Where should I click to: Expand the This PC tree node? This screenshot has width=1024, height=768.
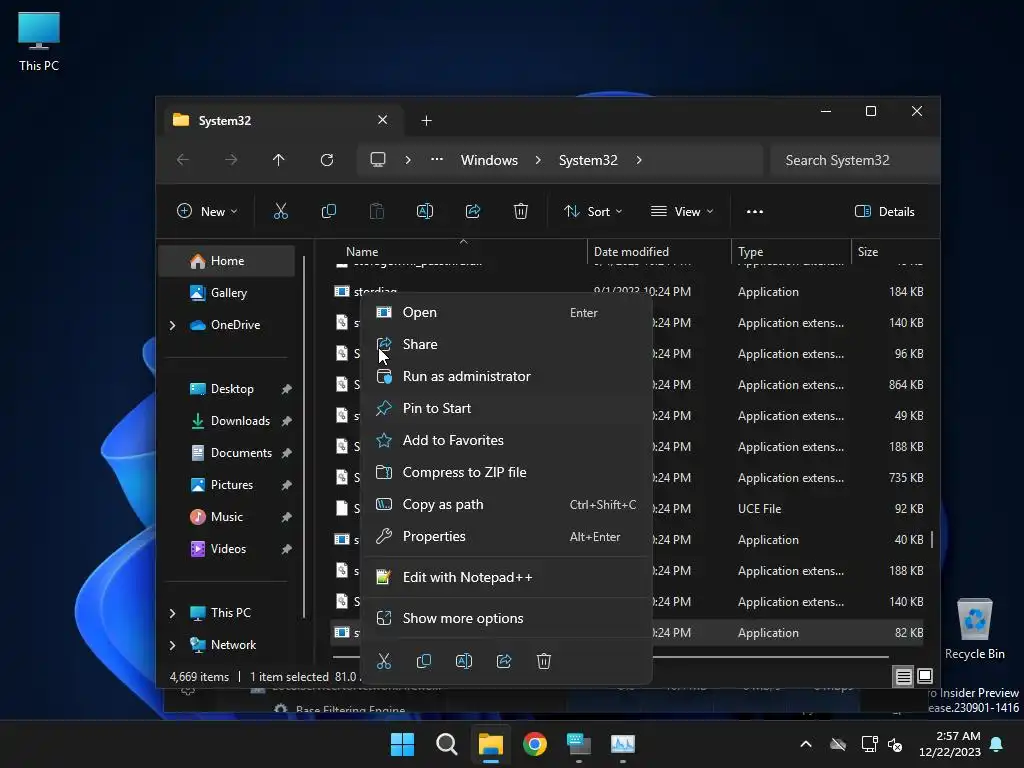tap(172, 613)
